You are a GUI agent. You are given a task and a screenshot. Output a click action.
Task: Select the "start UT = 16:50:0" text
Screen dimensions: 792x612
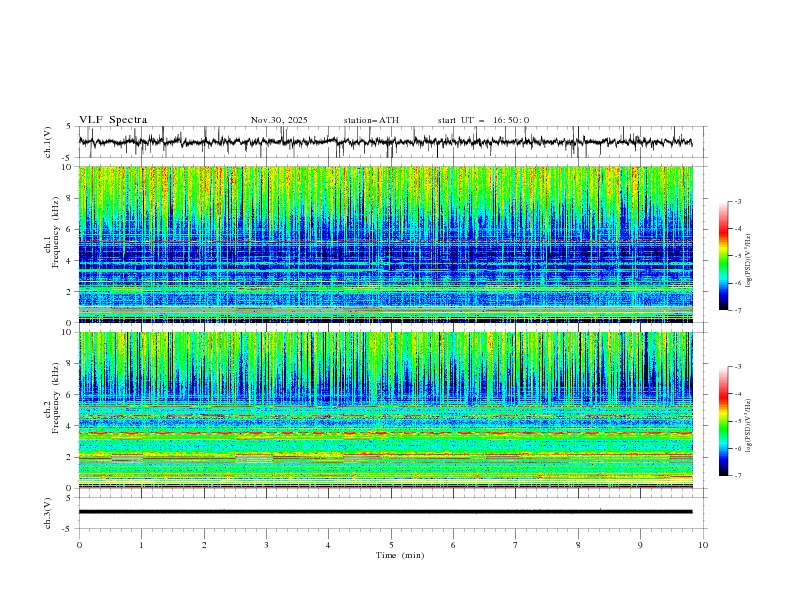483,120
